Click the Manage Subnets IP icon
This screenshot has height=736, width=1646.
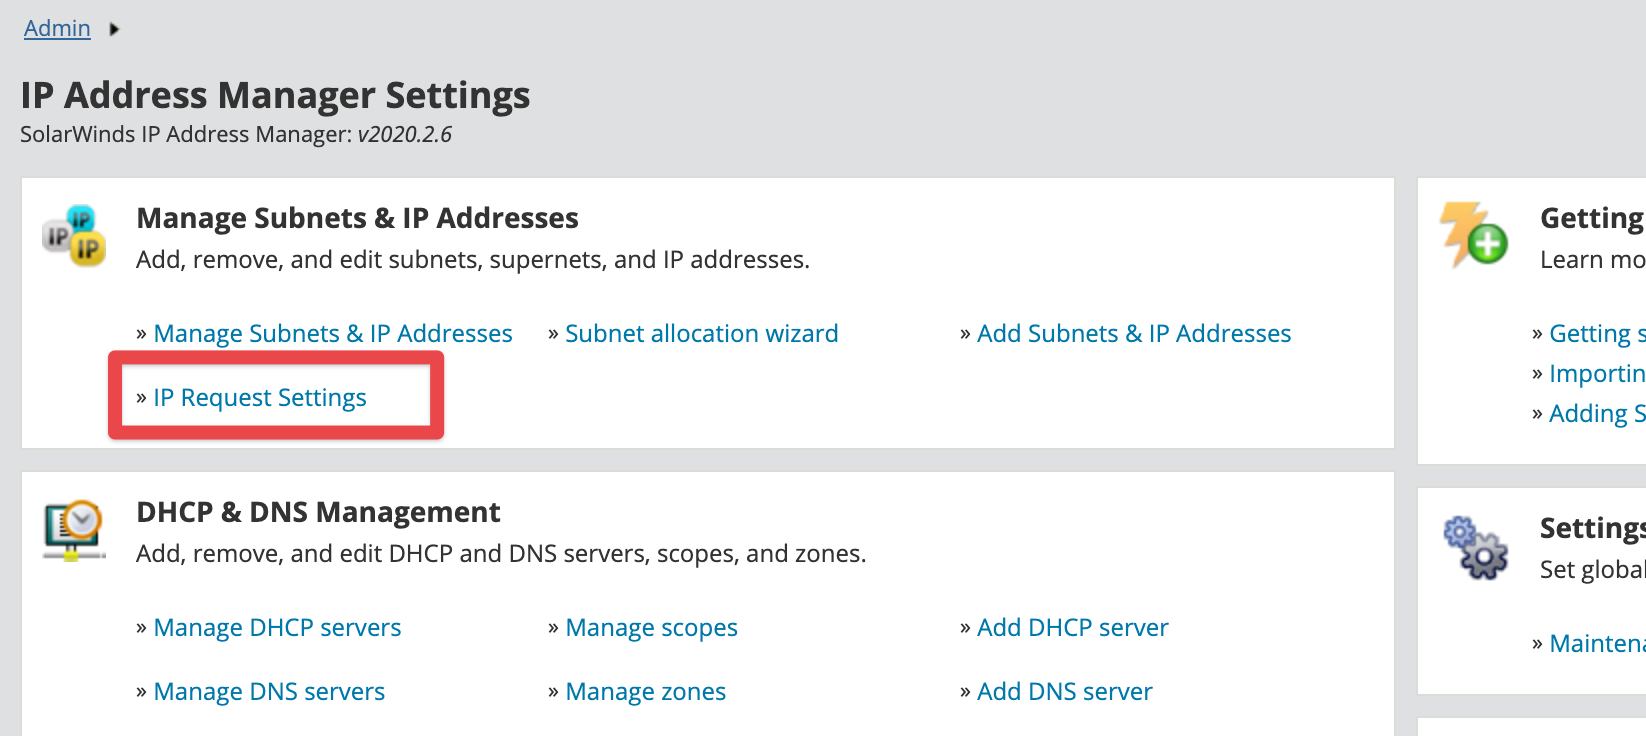coord(74,236)
